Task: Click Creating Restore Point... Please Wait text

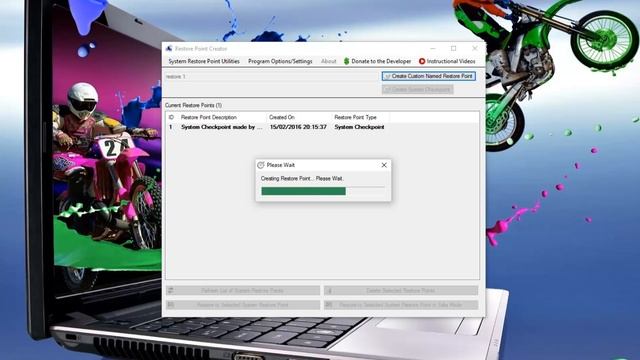Action: 302,178
